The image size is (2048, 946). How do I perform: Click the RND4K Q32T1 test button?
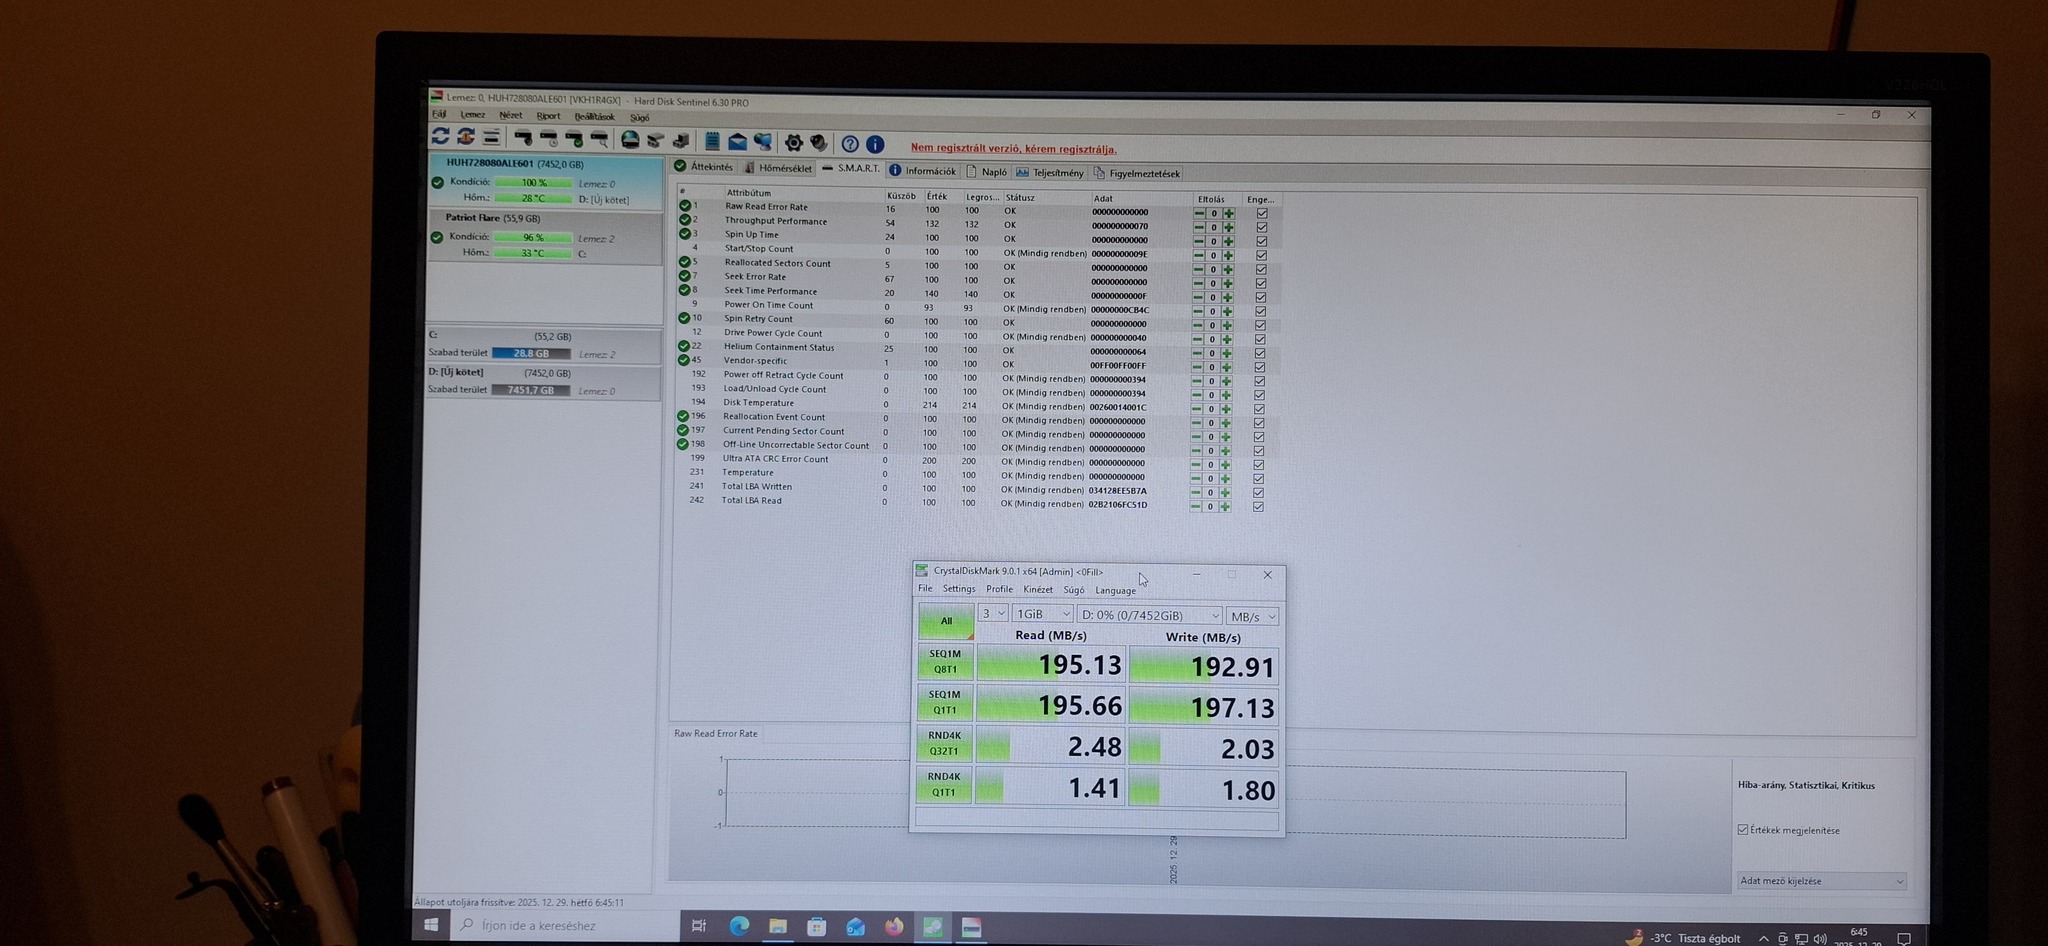point(943,744)
